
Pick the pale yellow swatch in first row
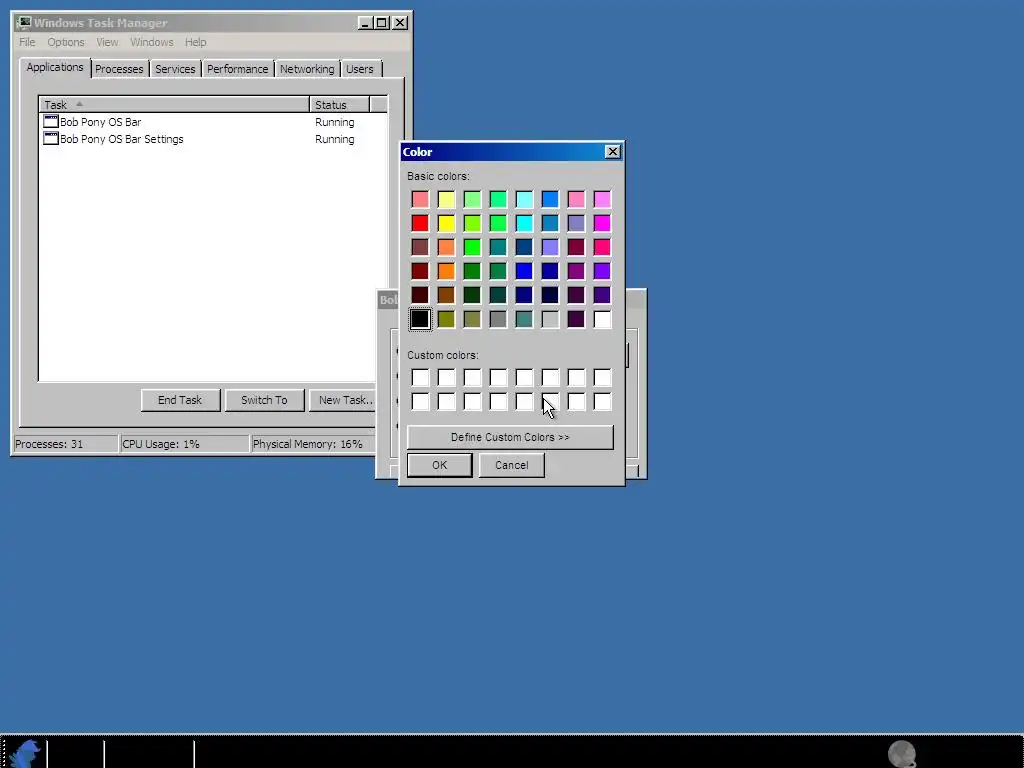tap(446, 199)
